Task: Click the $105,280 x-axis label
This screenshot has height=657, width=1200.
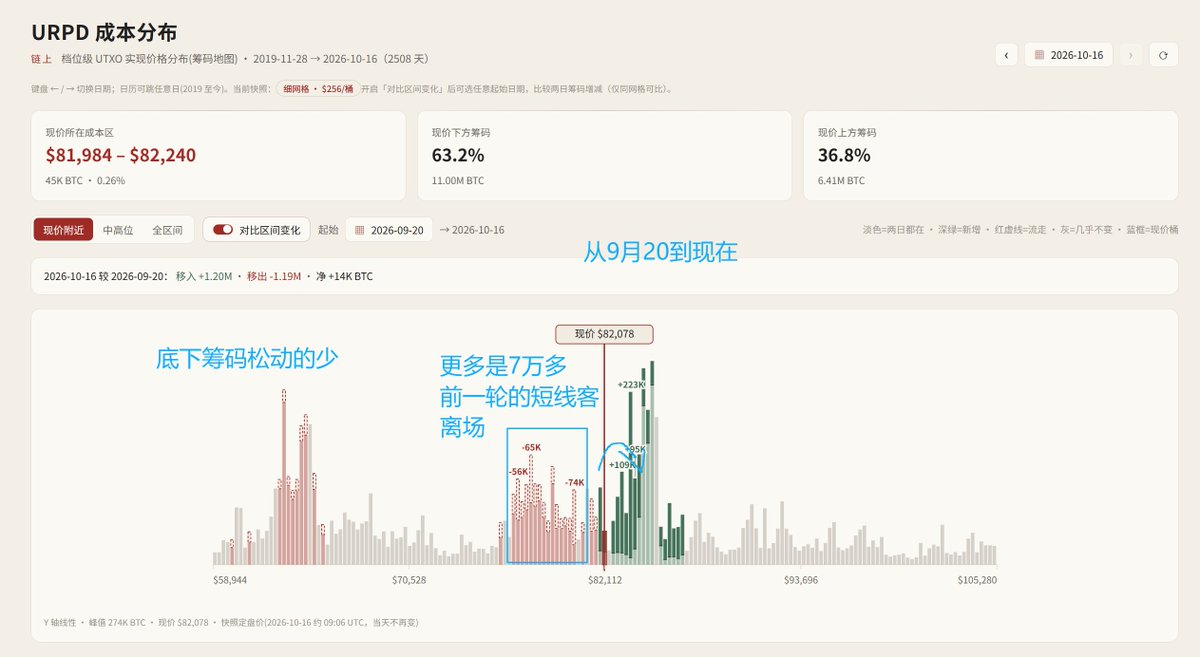Action: (977, 580)
